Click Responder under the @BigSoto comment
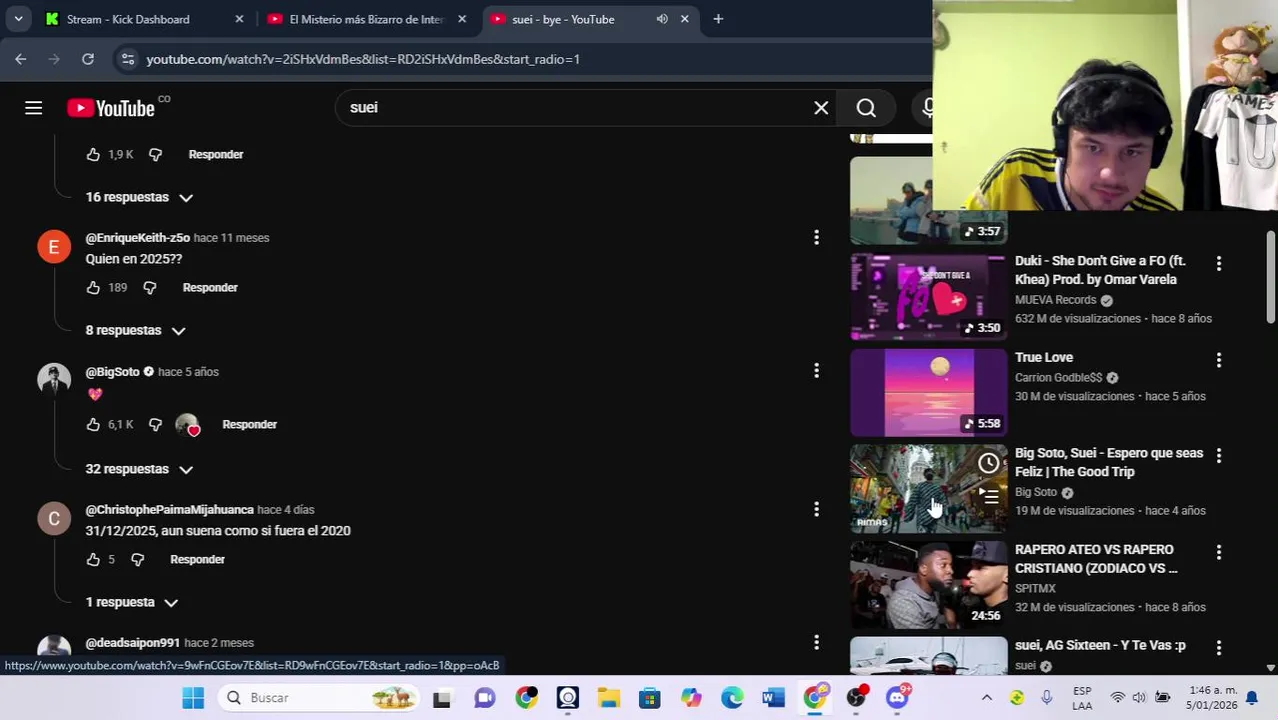The width and height of the screenshot is (1278, 720). pos(249,425)
